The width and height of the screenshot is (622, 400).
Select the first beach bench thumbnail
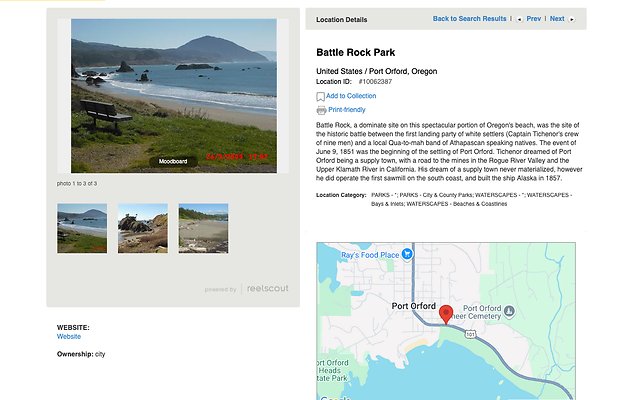(x=82, y=228)
